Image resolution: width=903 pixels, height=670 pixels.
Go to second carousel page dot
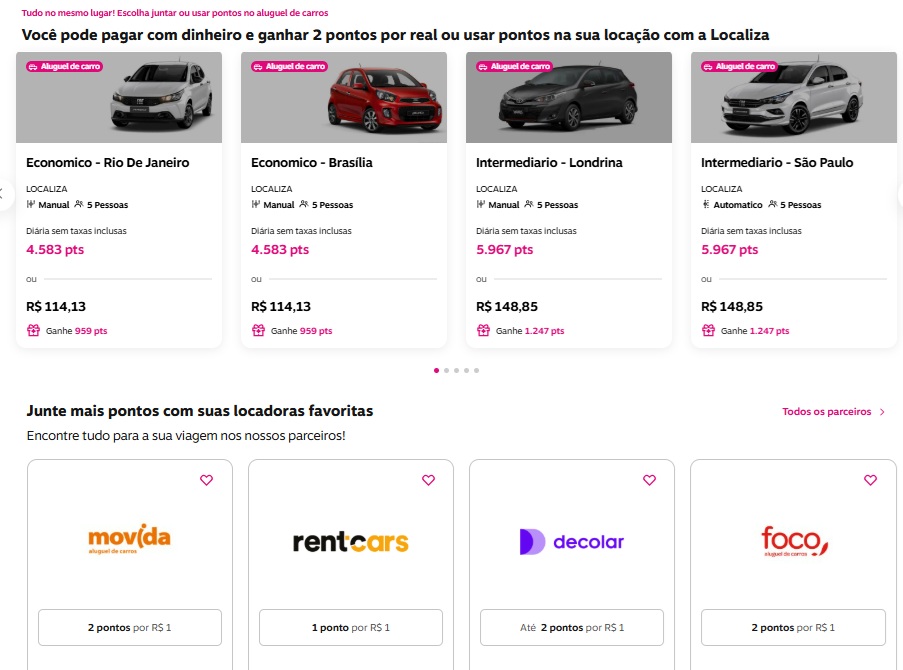[446, 370]
